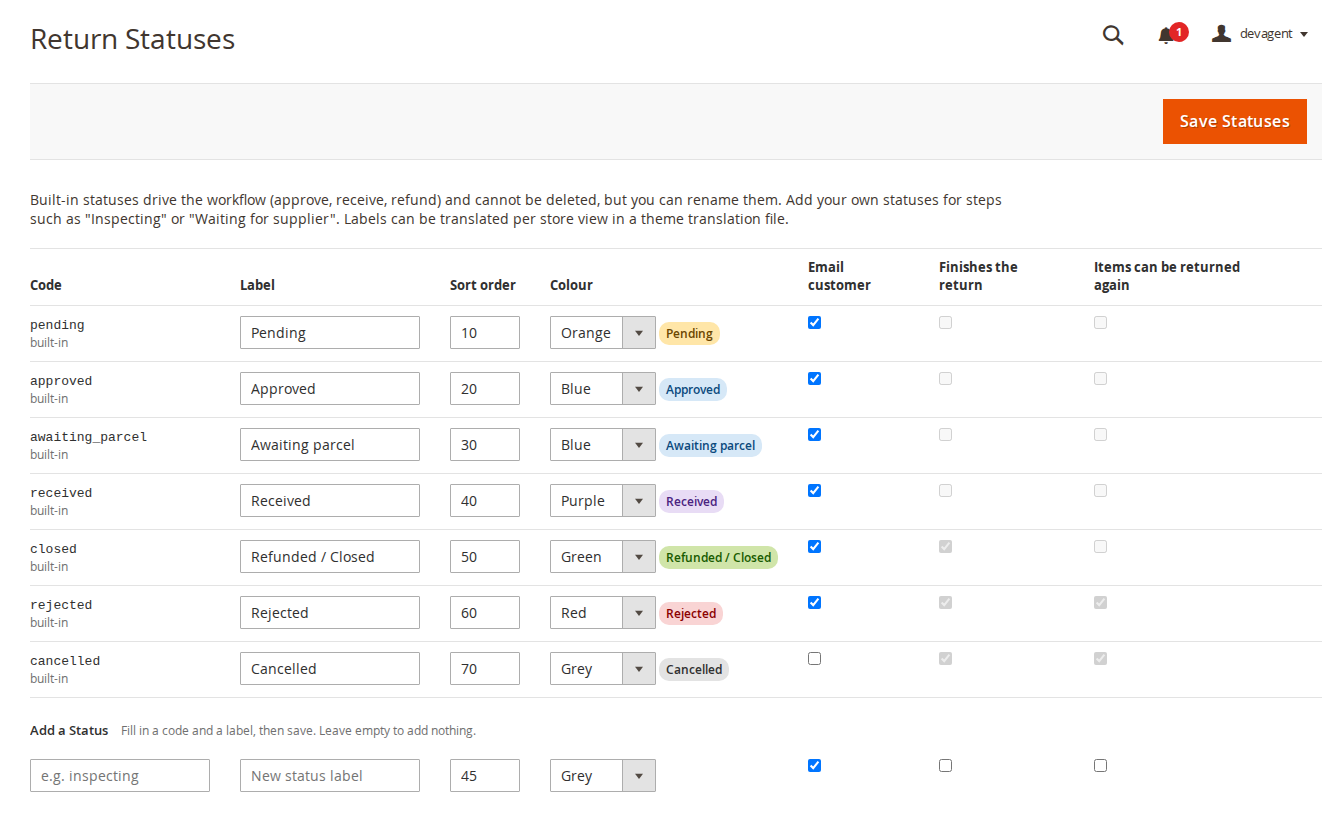1322x820 pixels.
Task: Open Colour dropdown for Awaiting parcel row
Action: click(x=603, y=445)
